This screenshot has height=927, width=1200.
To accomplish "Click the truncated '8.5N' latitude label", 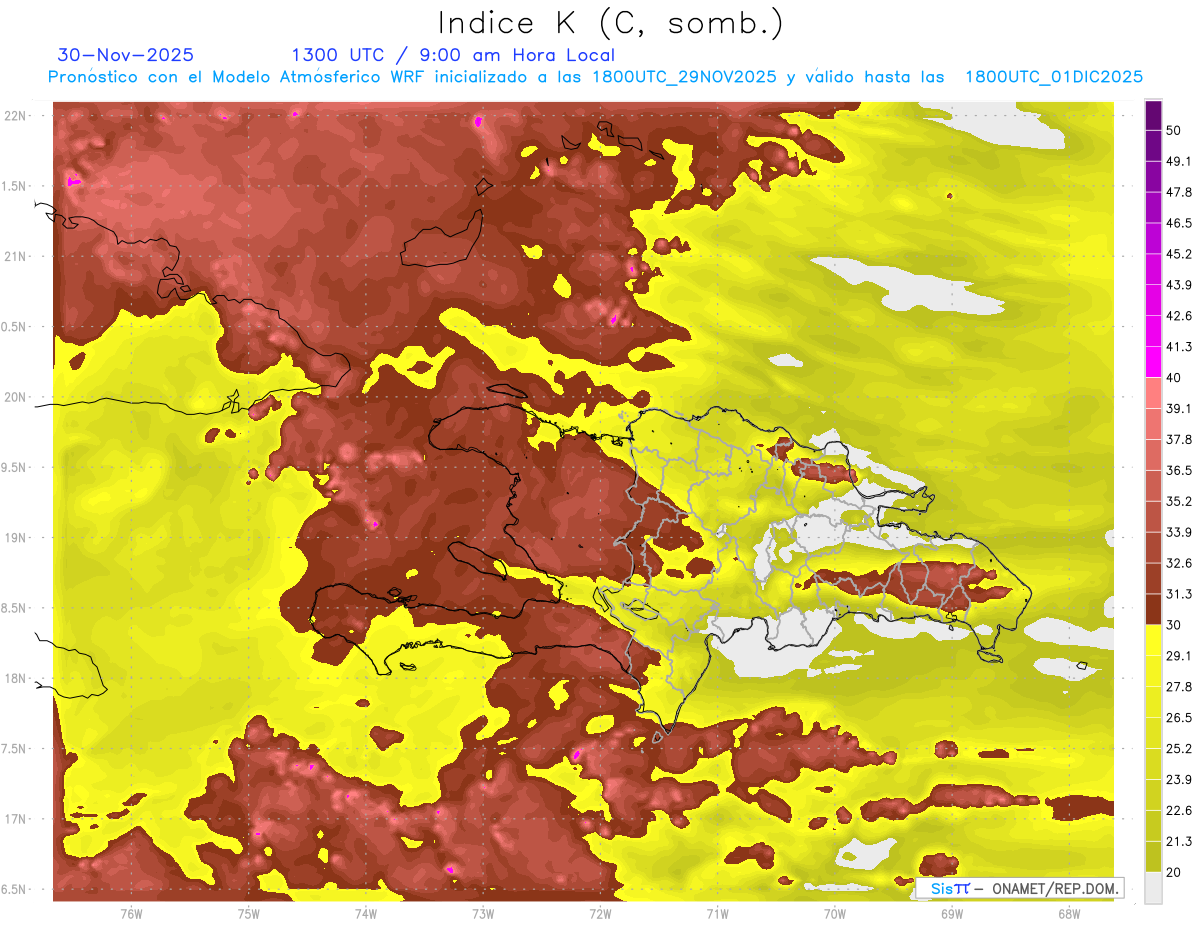I will 14,608.
